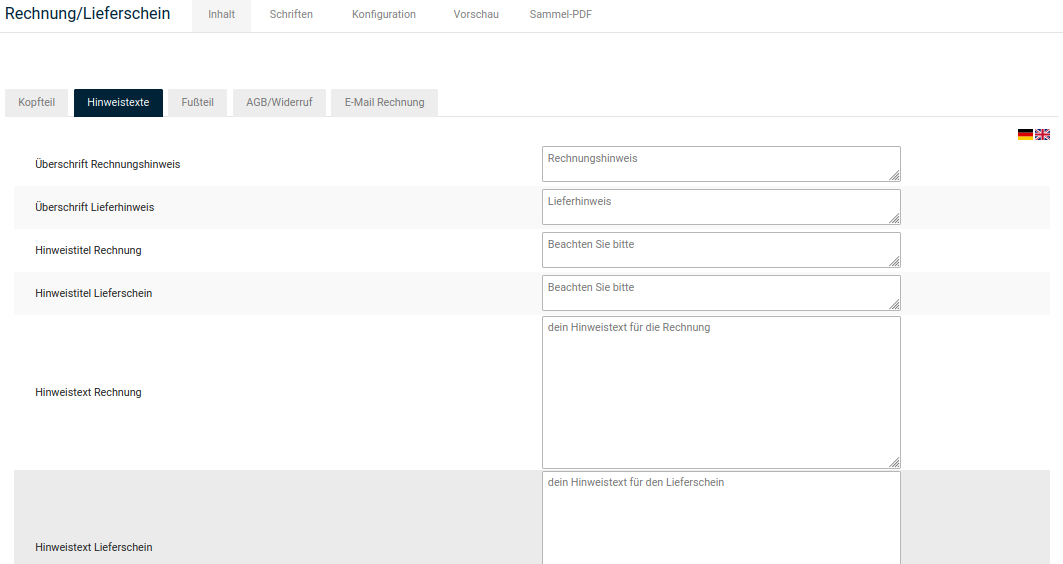Click resize grip of Überschrift Rechnungshinweis field
Viewport: 1063px width, 564px height.
point(894,175)
